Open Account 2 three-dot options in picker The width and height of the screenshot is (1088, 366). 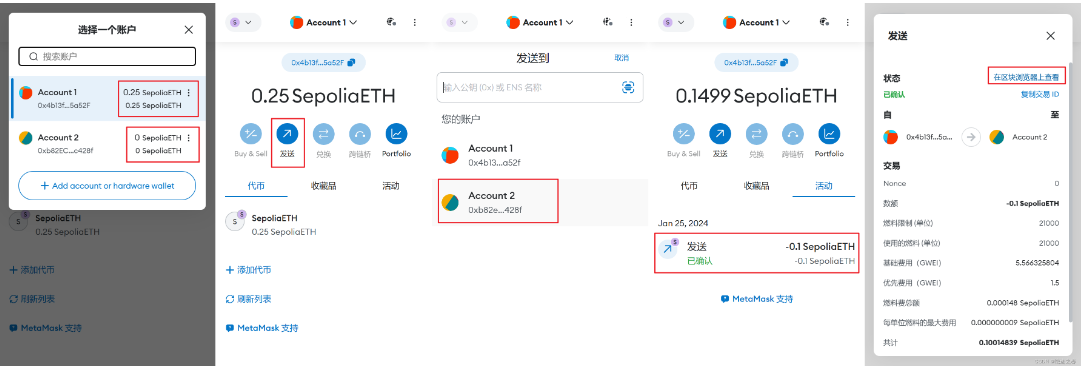point(189,138)
